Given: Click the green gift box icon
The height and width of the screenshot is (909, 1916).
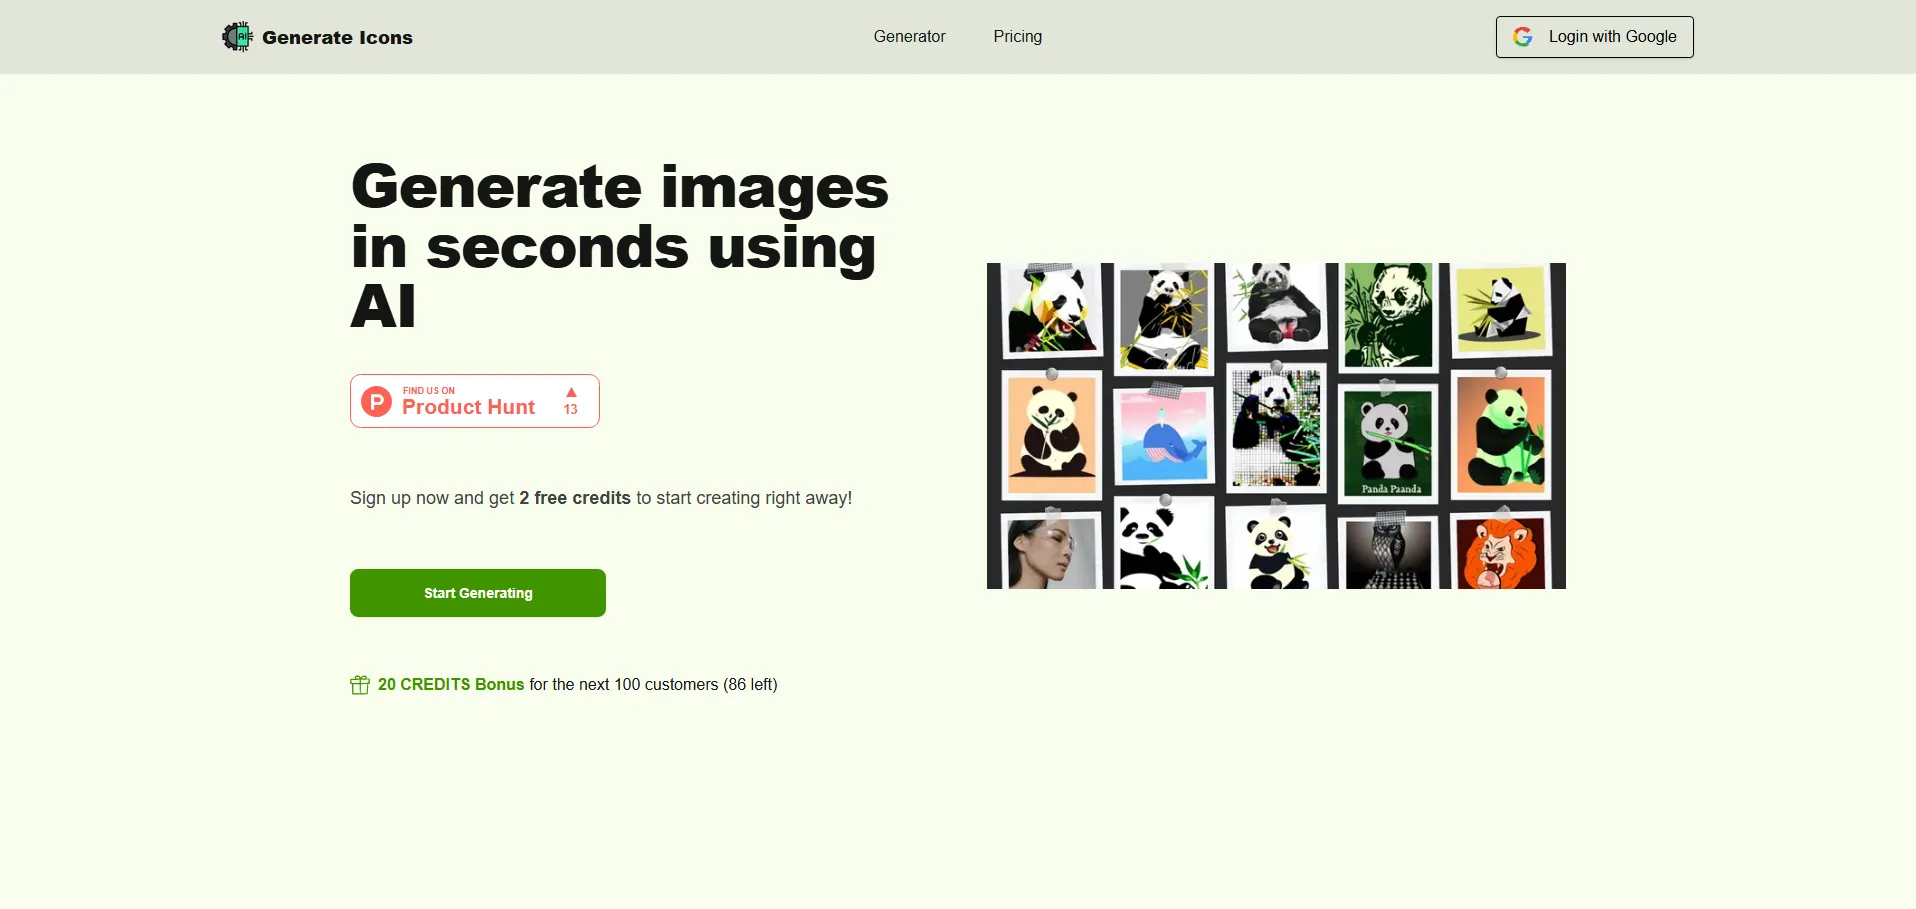Looking at the screenshot, I should [360, 685].
